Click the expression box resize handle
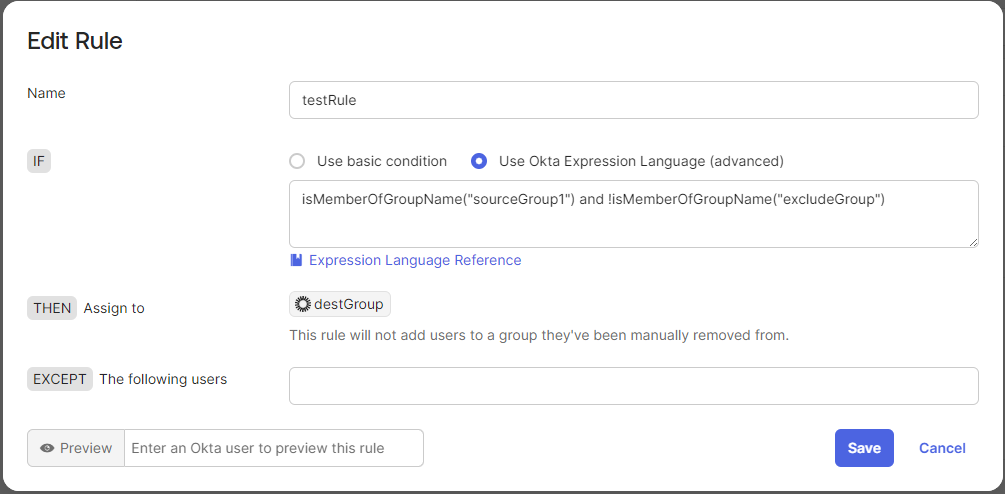This screenshot has height=494, width=1005. [x=973, y=242]
